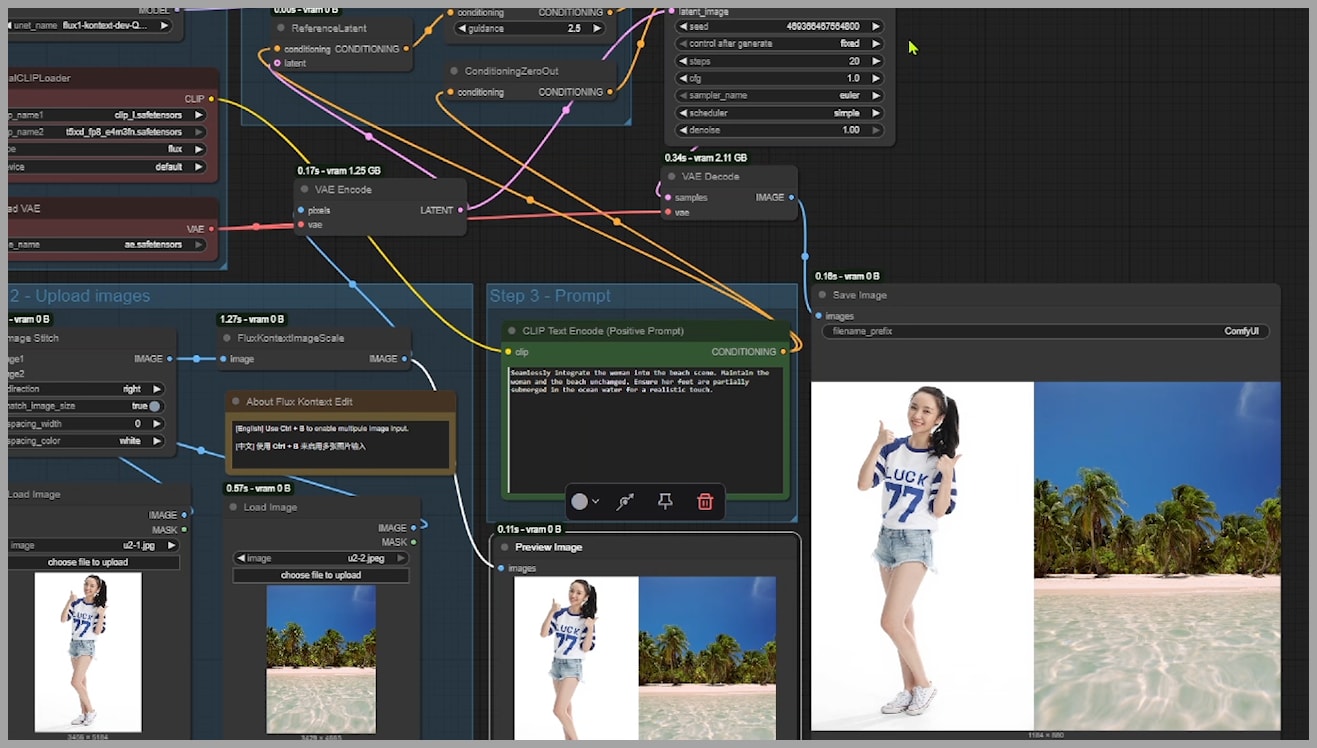Increase steps value with right arrow
Image resolution: width=1317 pixels, height=748 pixels.
[875, 61]
